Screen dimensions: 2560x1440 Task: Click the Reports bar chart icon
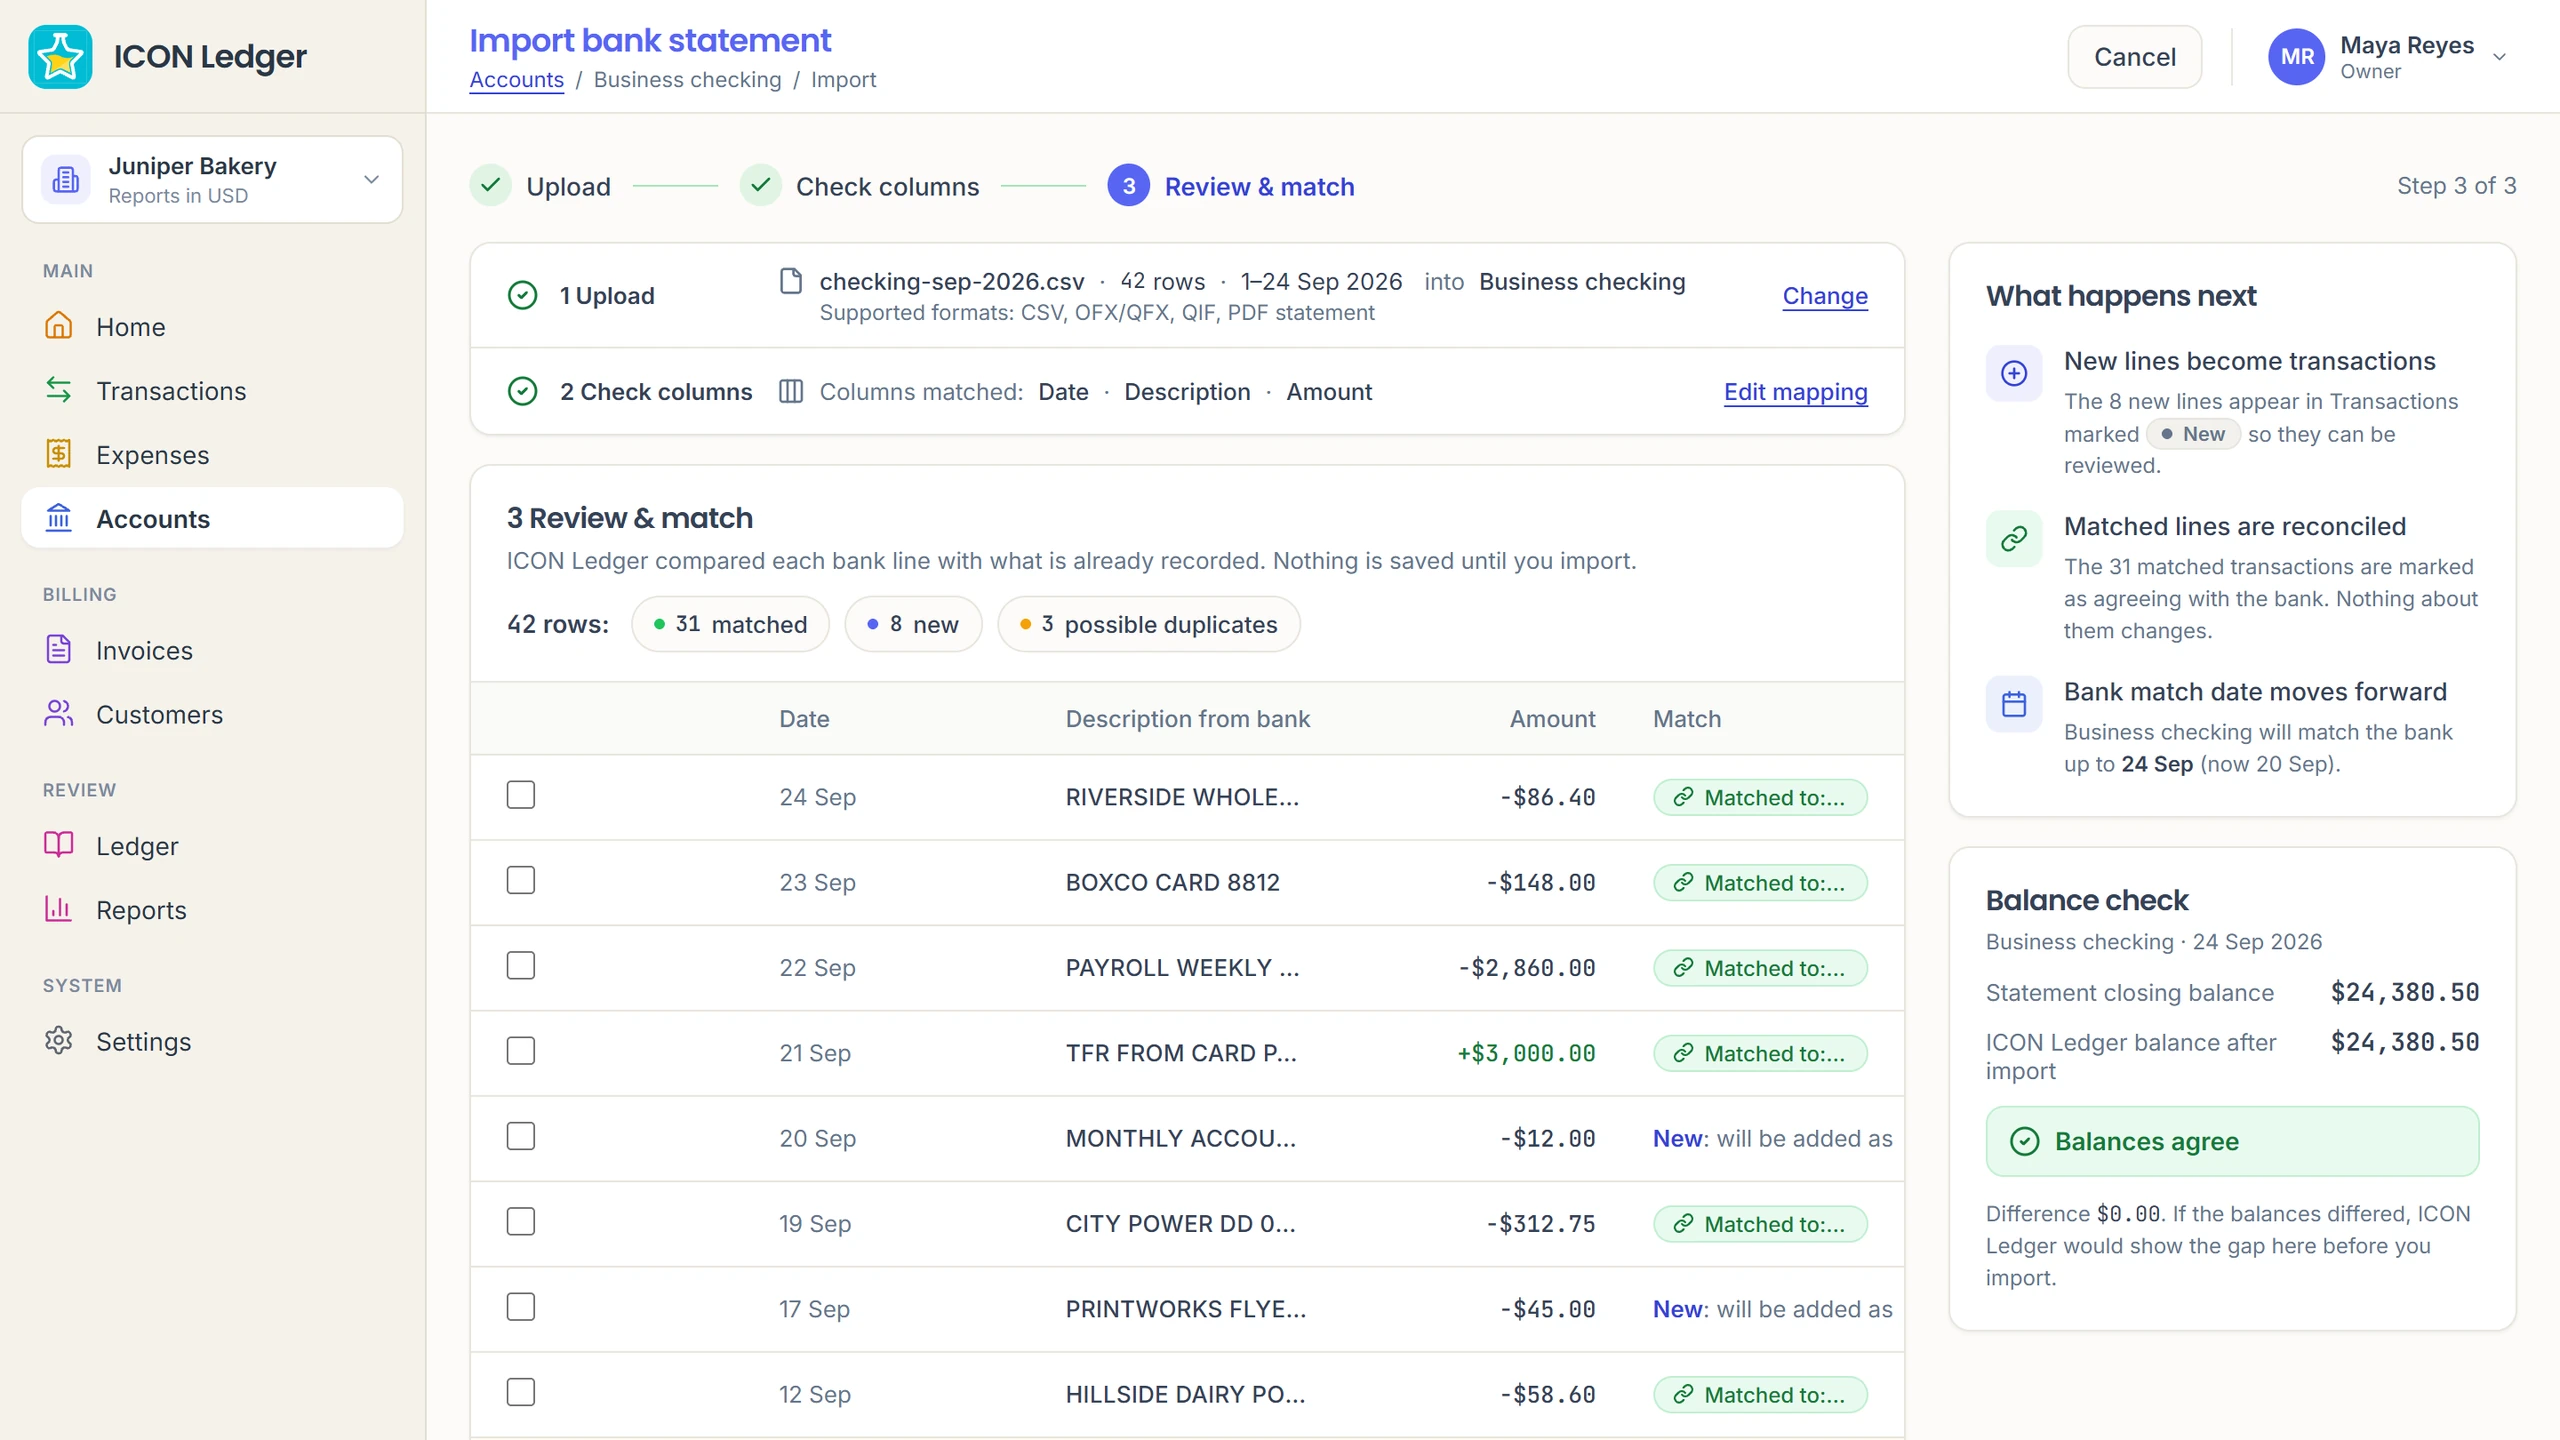pos(59,909)
